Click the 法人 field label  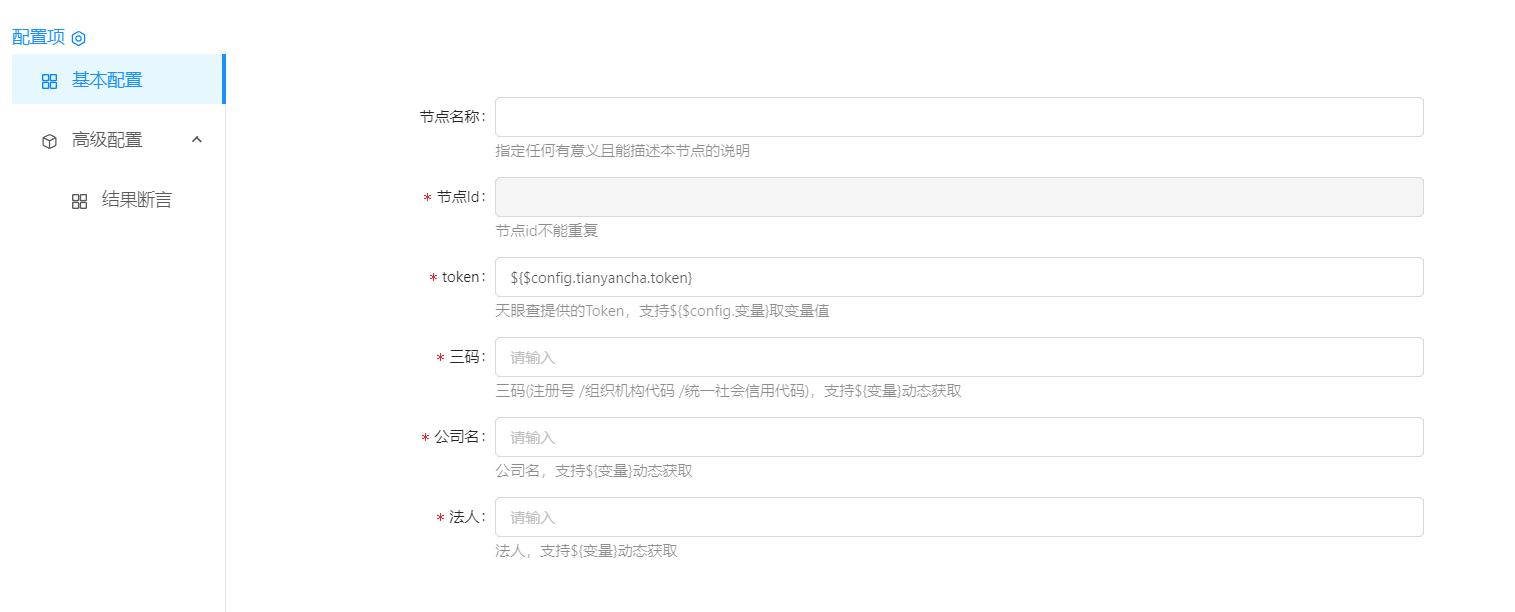coord(466,517)
